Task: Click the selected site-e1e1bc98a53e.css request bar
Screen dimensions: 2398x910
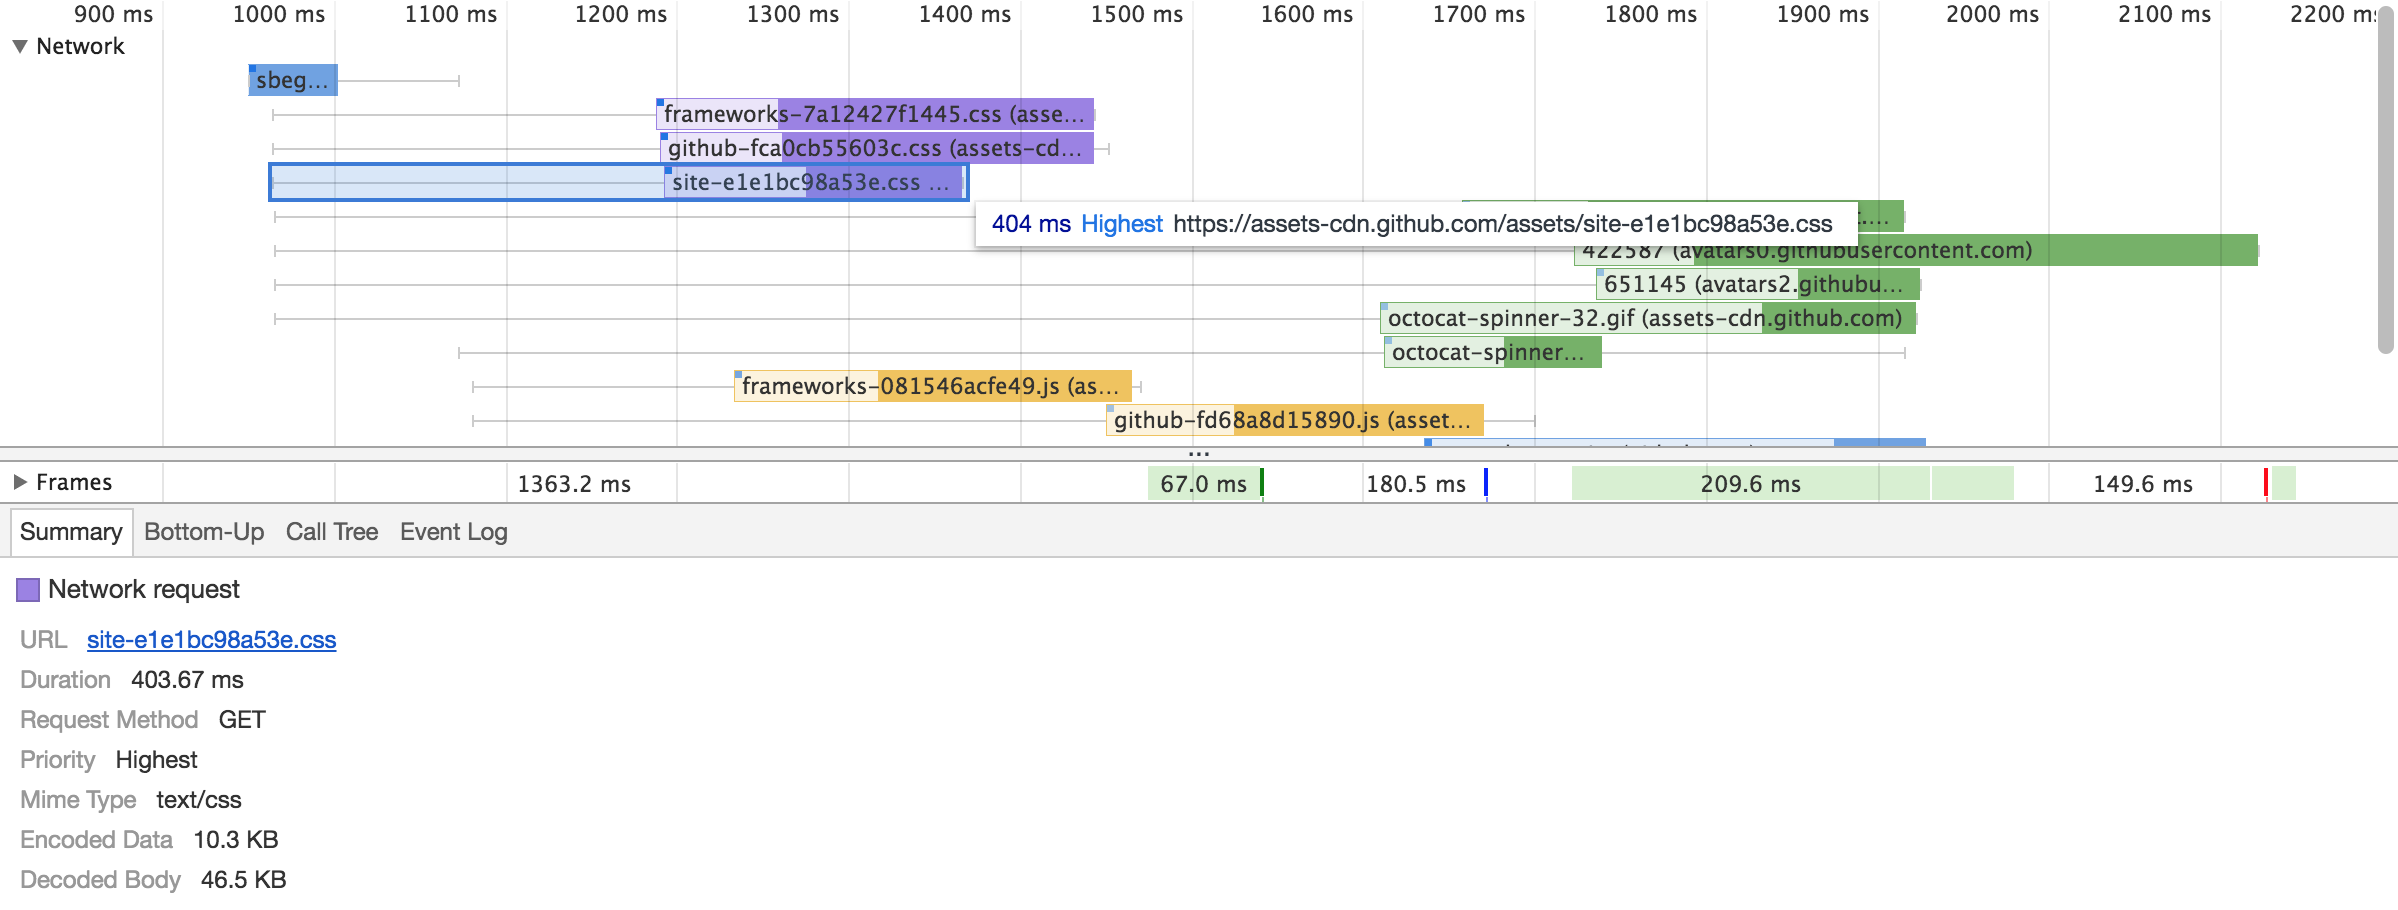Action: 812,183
